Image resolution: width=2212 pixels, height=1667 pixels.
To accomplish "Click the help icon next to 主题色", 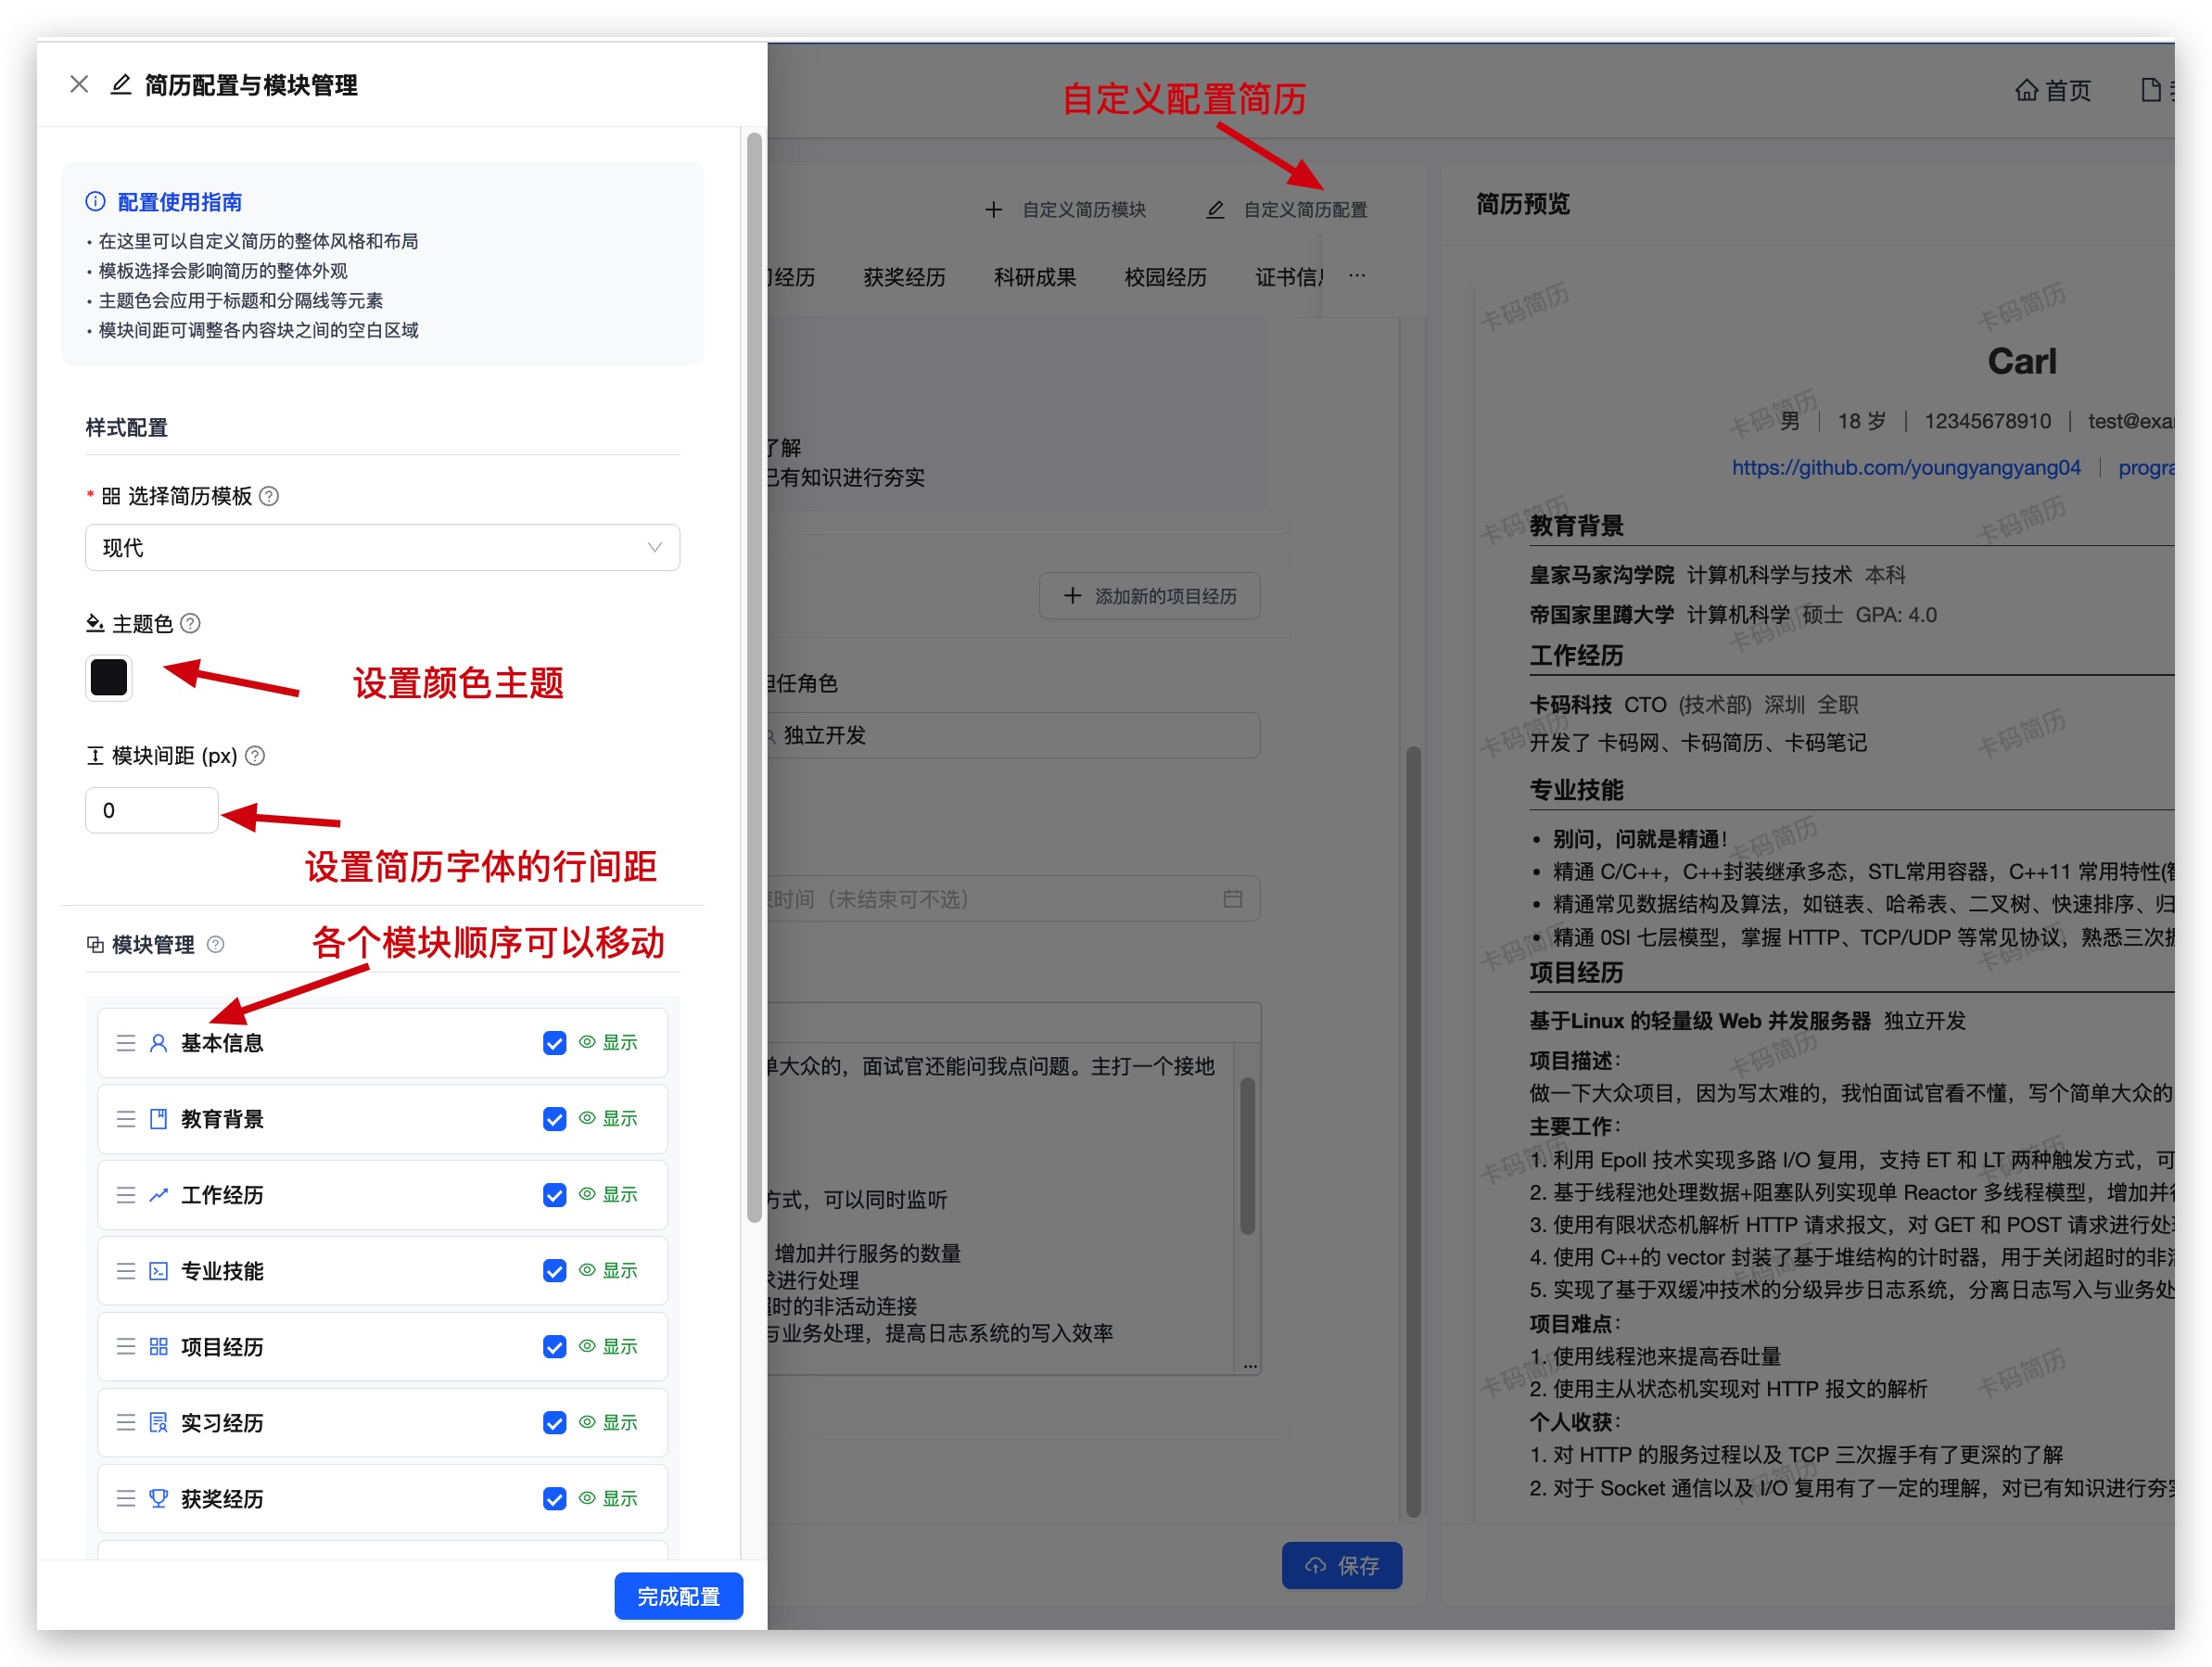I will pyautogui.click(x=190, y=623).
